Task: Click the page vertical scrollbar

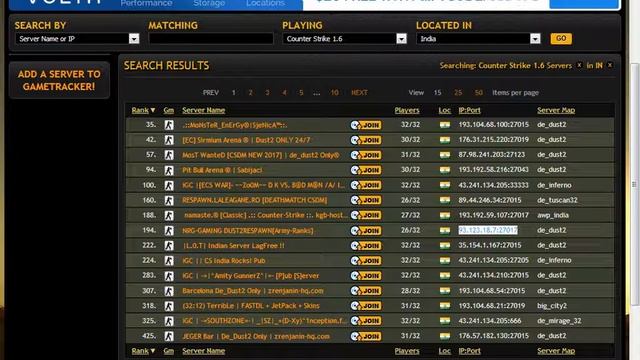Action: pos(635,184)
